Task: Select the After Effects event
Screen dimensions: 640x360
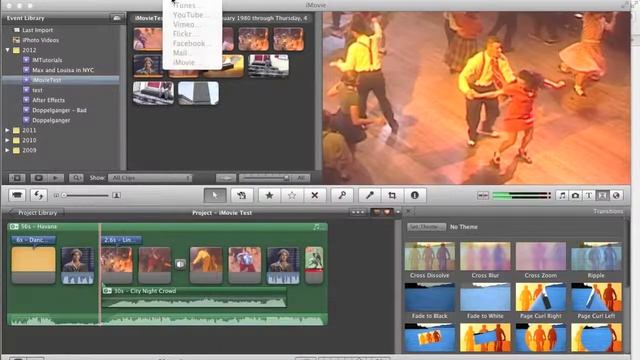Action: [x=48, y=100]
